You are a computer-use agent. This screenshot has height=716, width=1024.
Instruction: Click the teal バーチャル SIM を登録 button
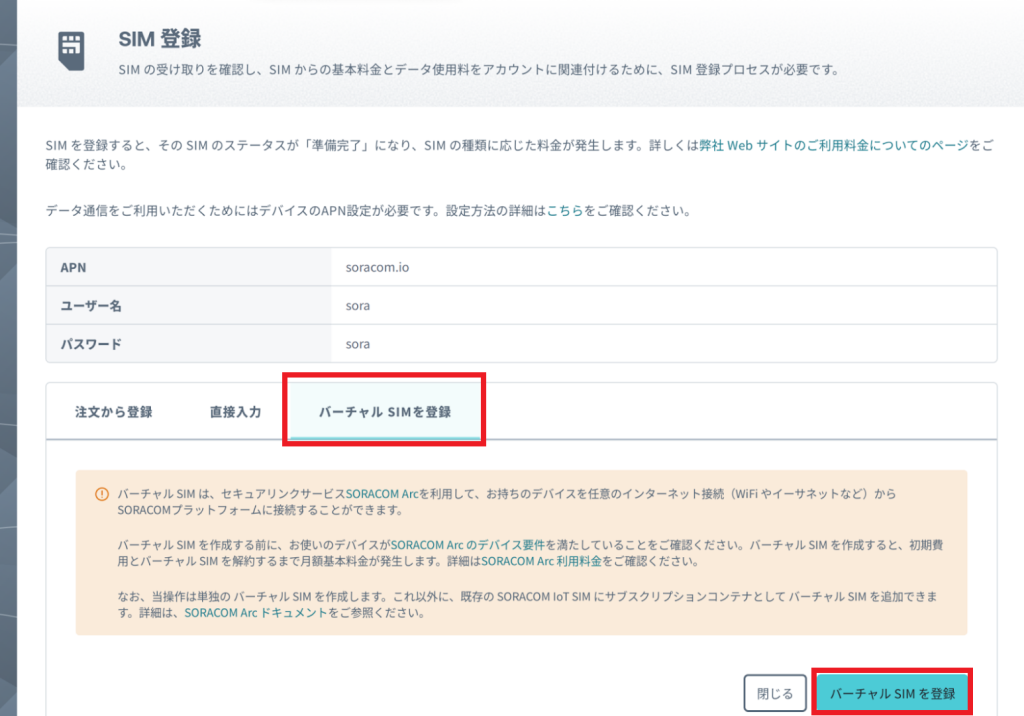(892, 693)
